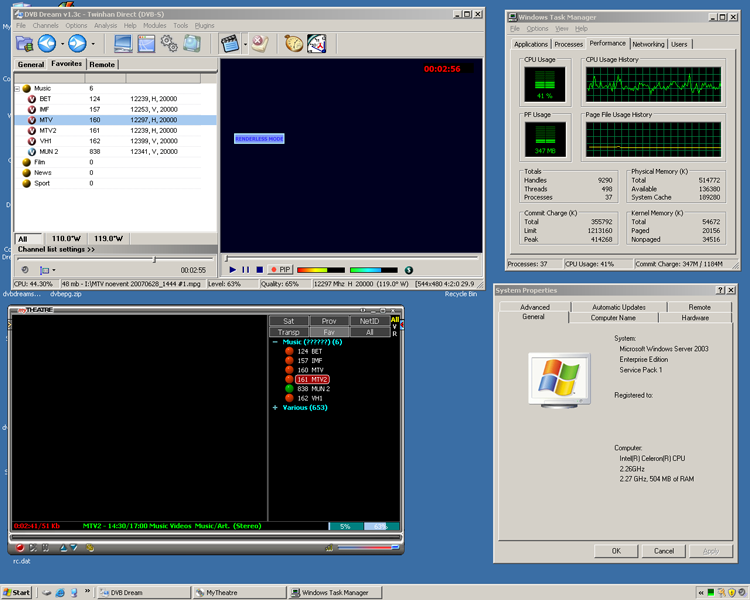Toggle the PIP button in DVB Dream

[x=280, y=270]
